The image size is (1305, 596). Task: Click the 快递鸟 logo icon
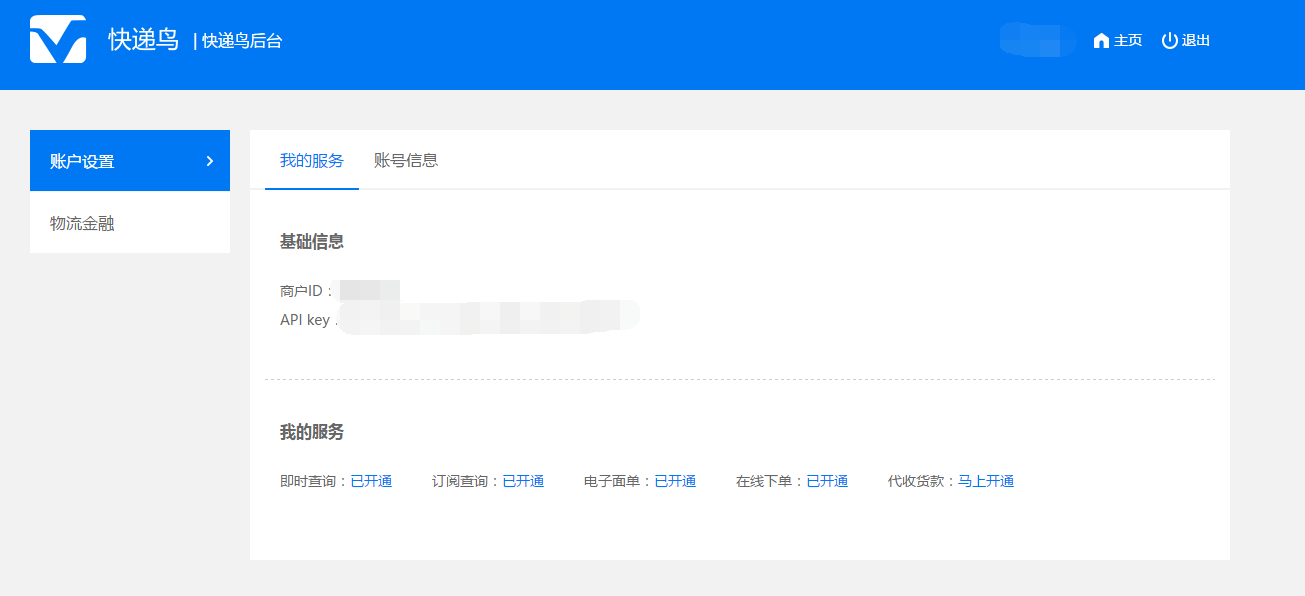tap(58, 39)
